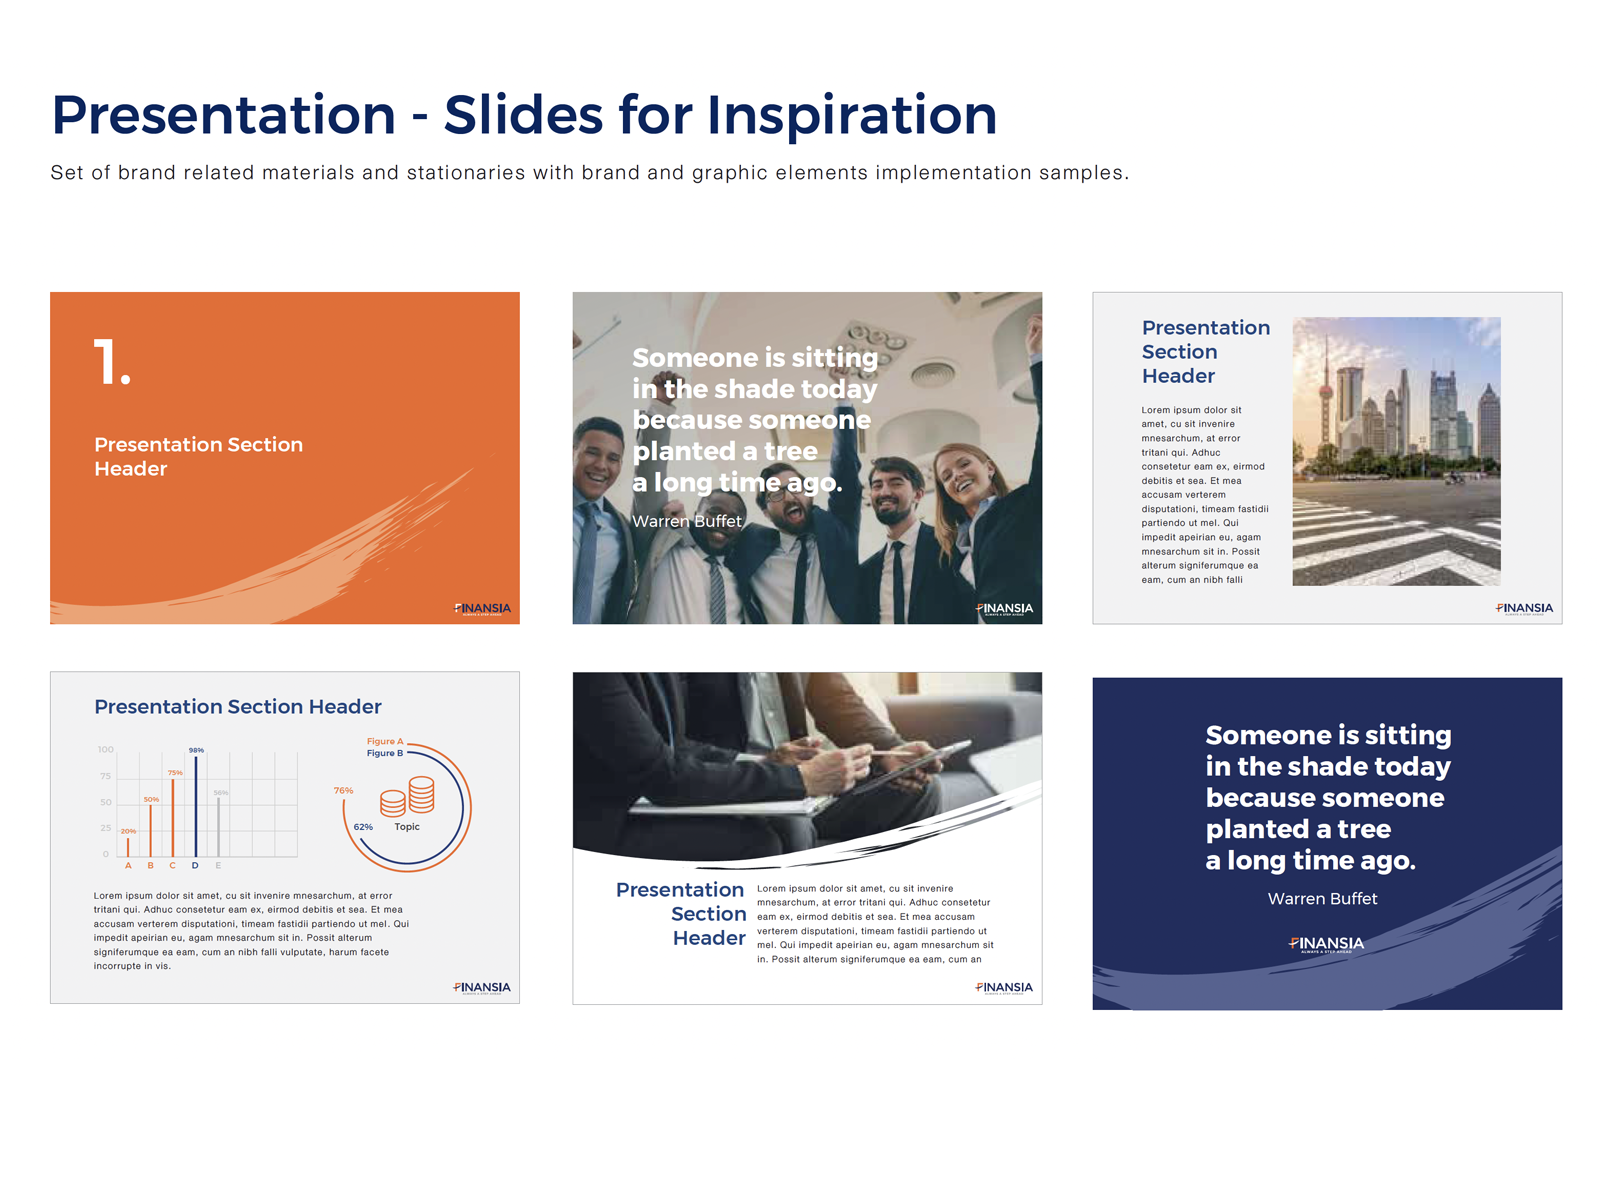1600x1200 pixels.
Task: Click the large "1." numeral on orange slide
Action: pos(112,362)
